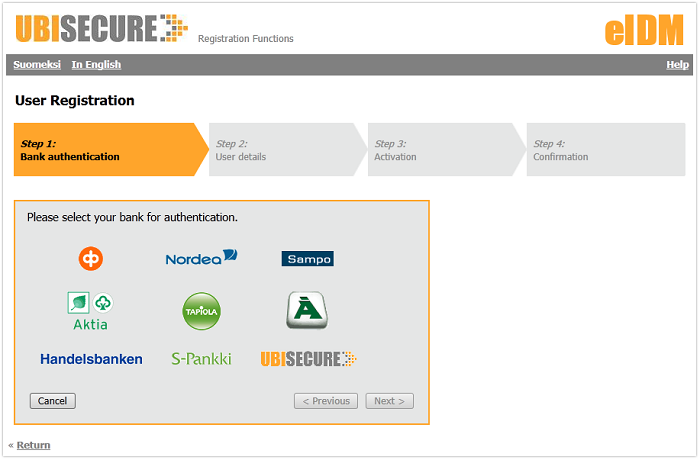Image resolution: width=700 pixels, height=460 pixels.
Task: Click the 'User Registration' heading
Action: 75,100
